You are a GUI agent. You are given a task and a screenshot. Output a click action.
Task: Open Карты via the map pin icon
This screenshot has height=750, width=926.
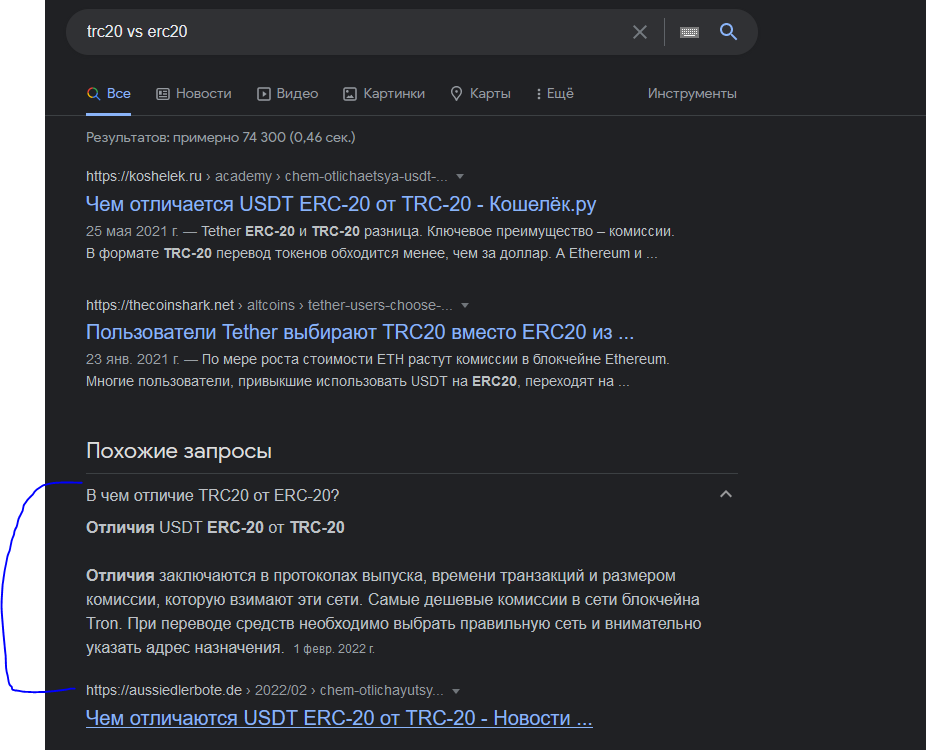point(458,93)
